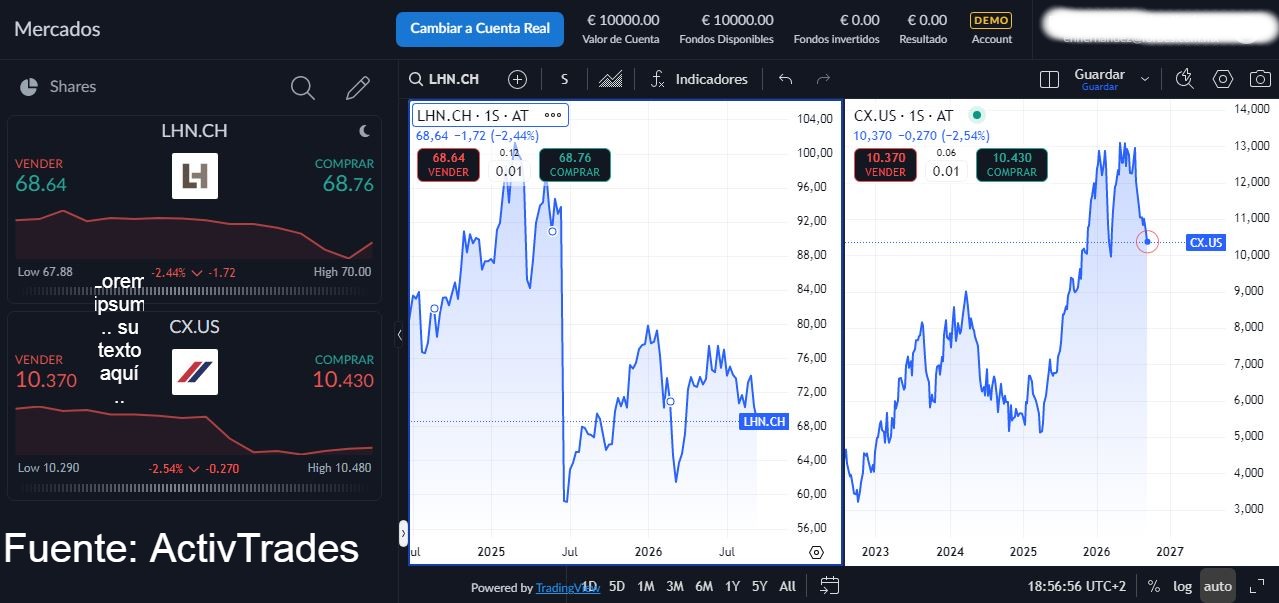Click the moon icon on LHN.CH card
The image size is (1279, 603).
365,130
